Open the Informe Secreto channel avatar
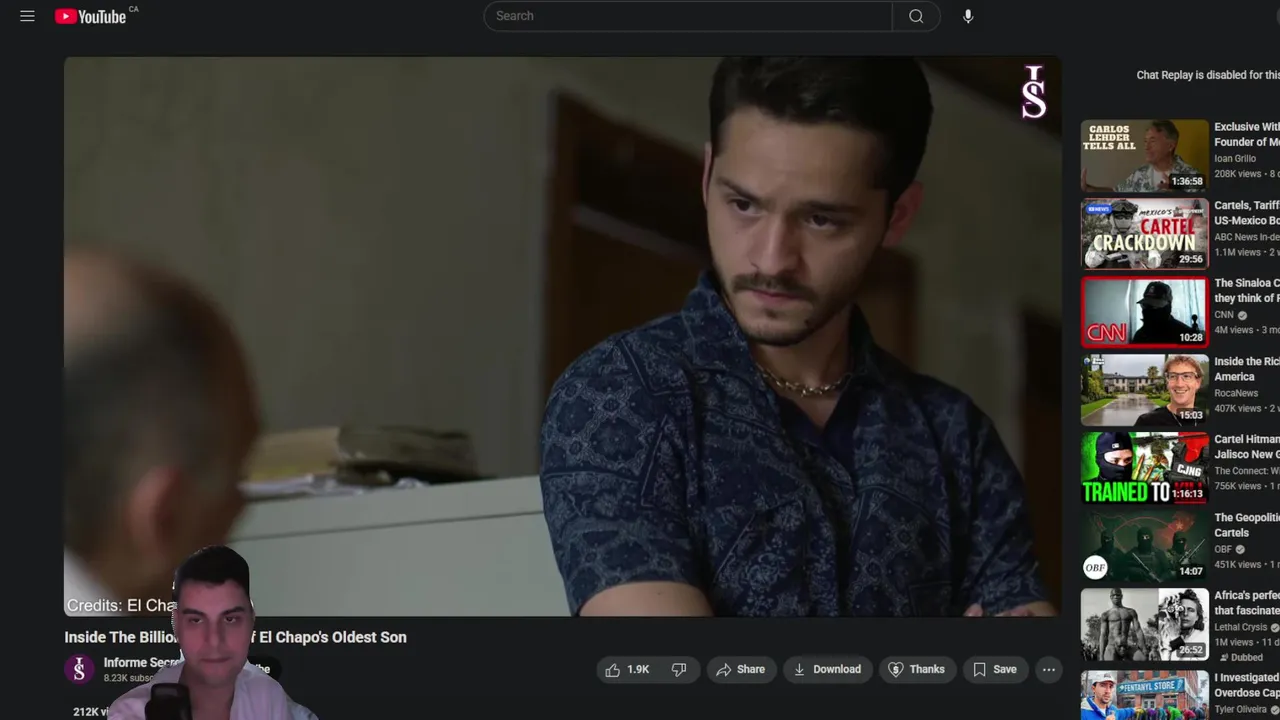 pyautogui.click(x=79, y=669)
